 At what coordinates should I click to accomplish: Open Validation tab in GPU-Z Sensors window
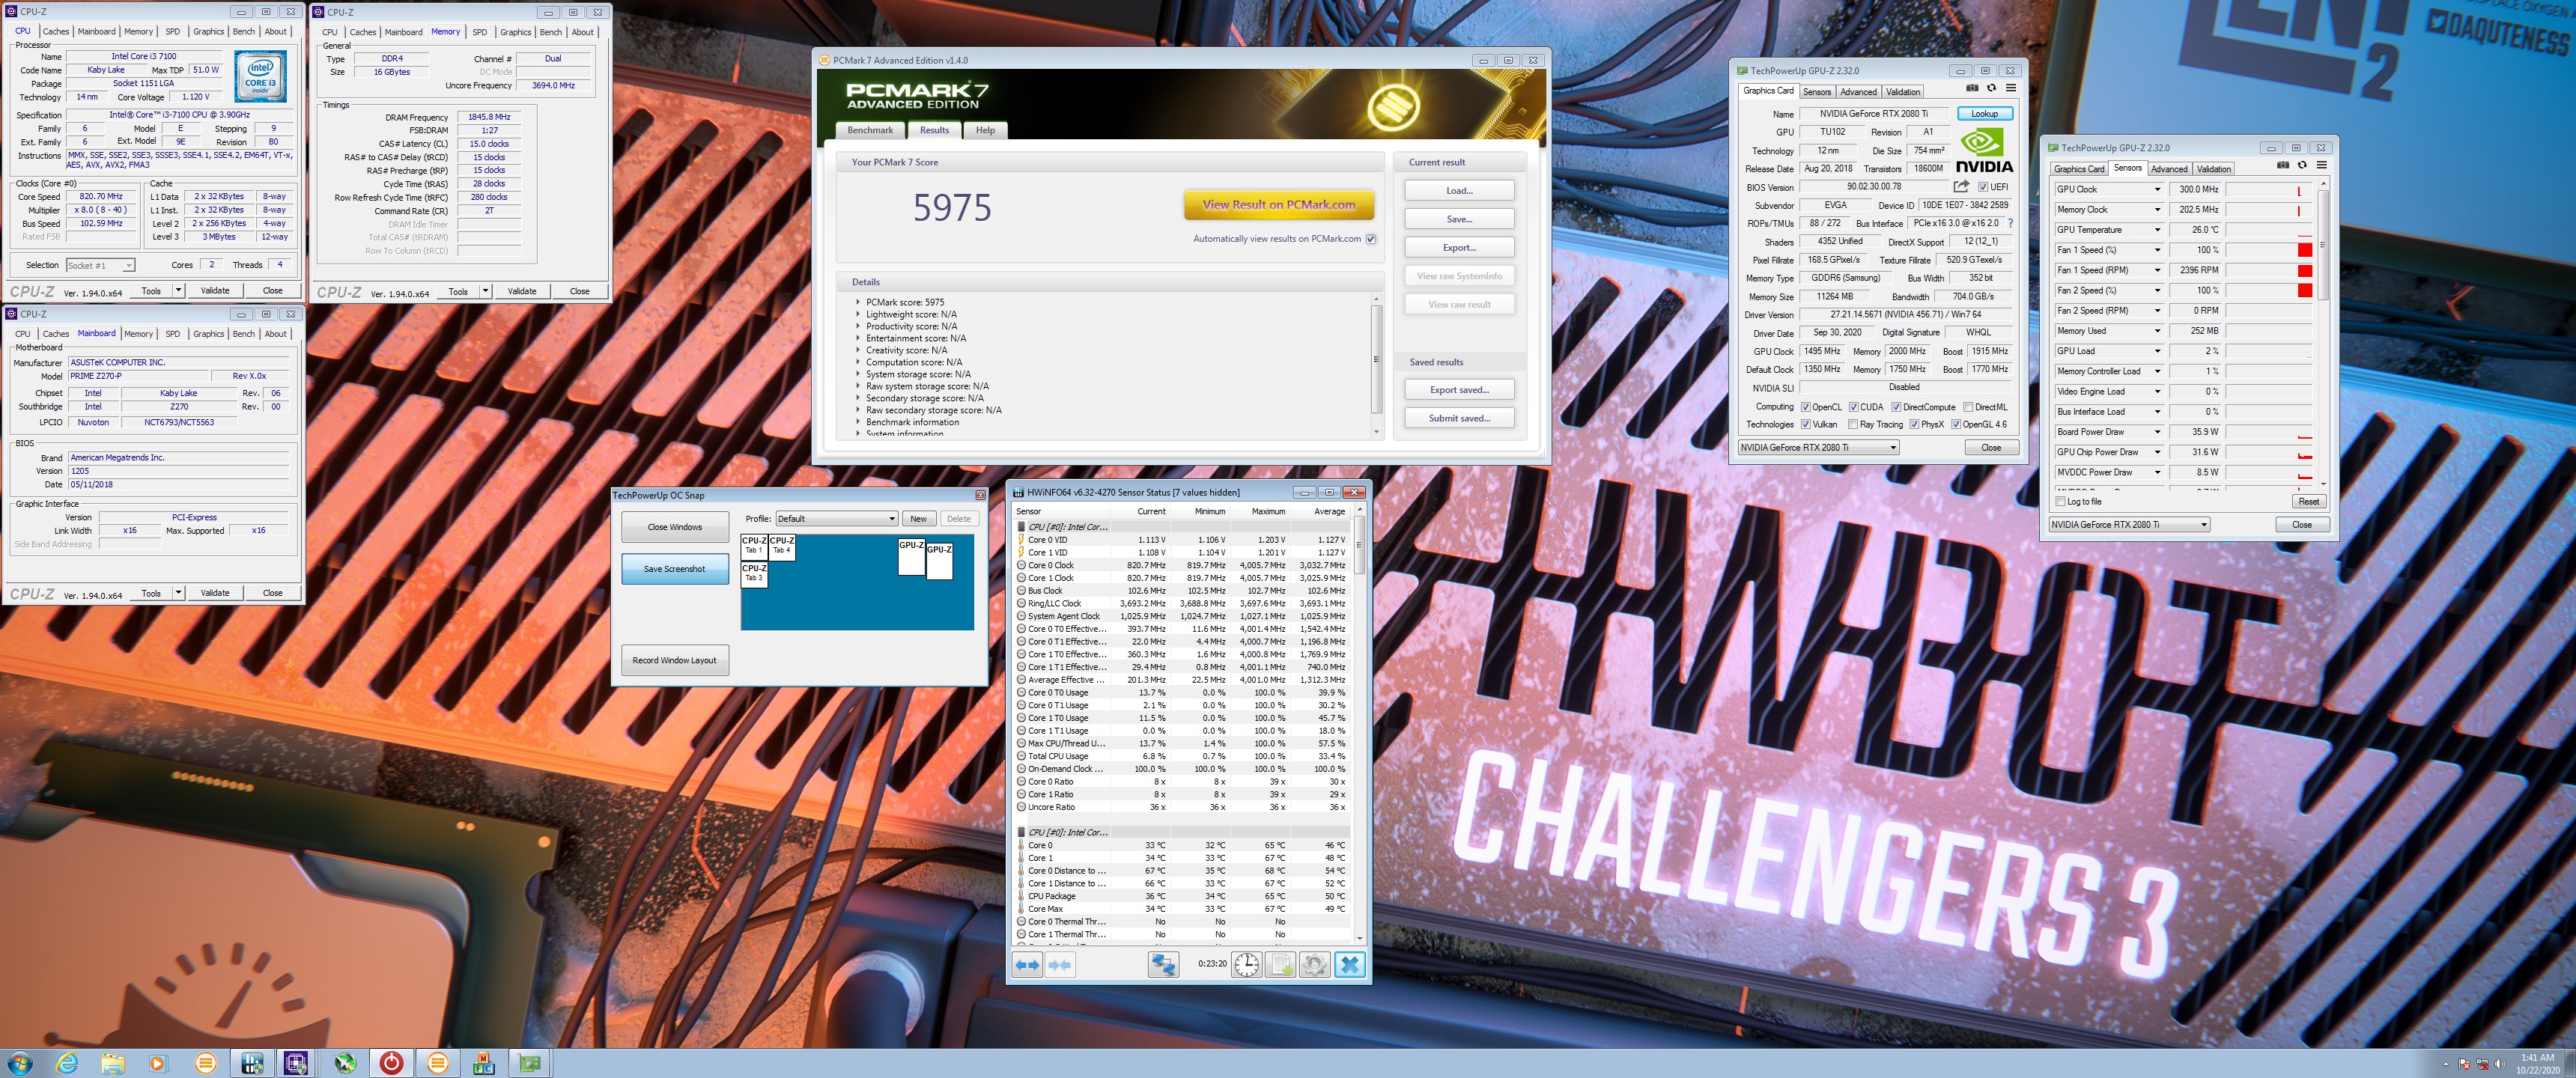2214,168
